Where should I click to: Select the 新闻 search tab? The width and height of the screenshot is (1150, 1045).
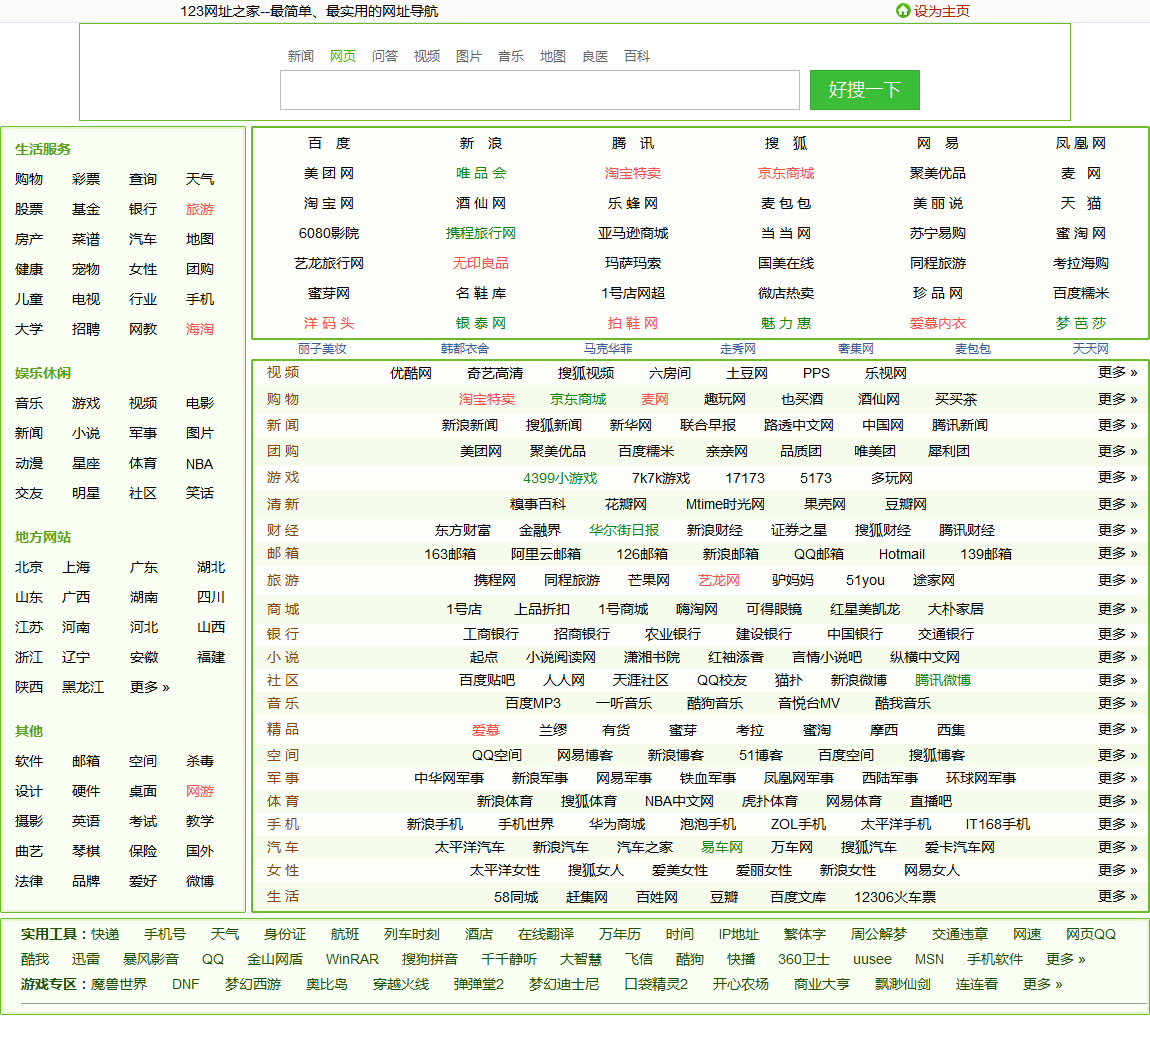tap(301, 56)
